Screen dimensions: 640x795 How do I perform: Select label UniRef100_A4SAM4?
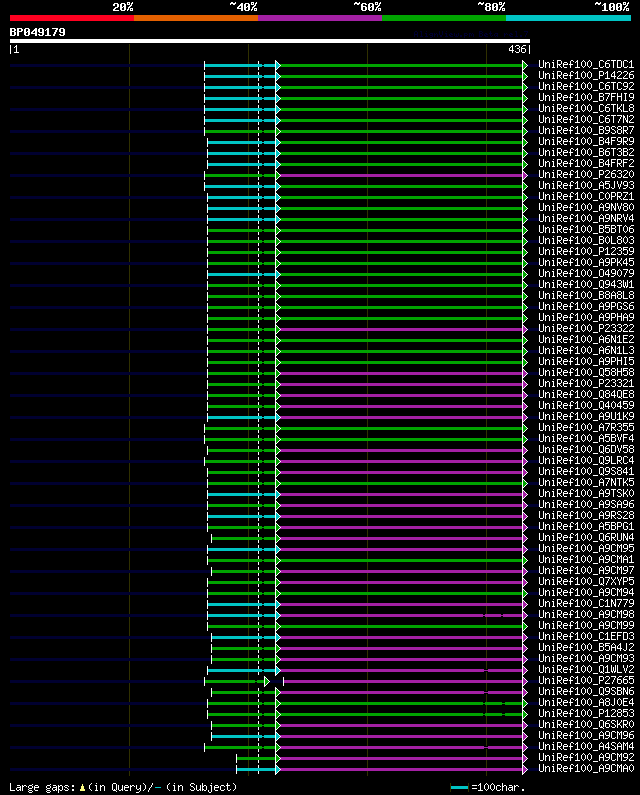coord(586,746)
